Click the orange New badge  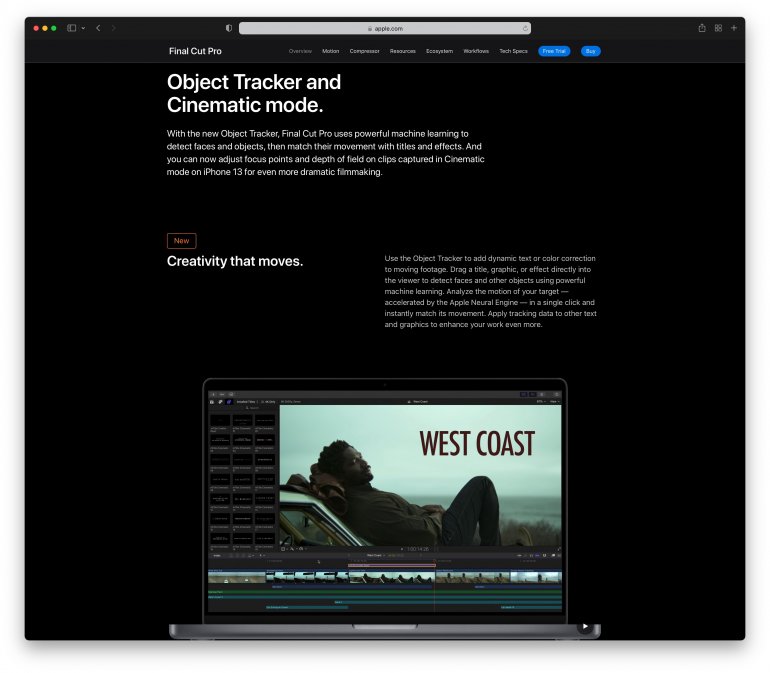click(x=181, y=241)
